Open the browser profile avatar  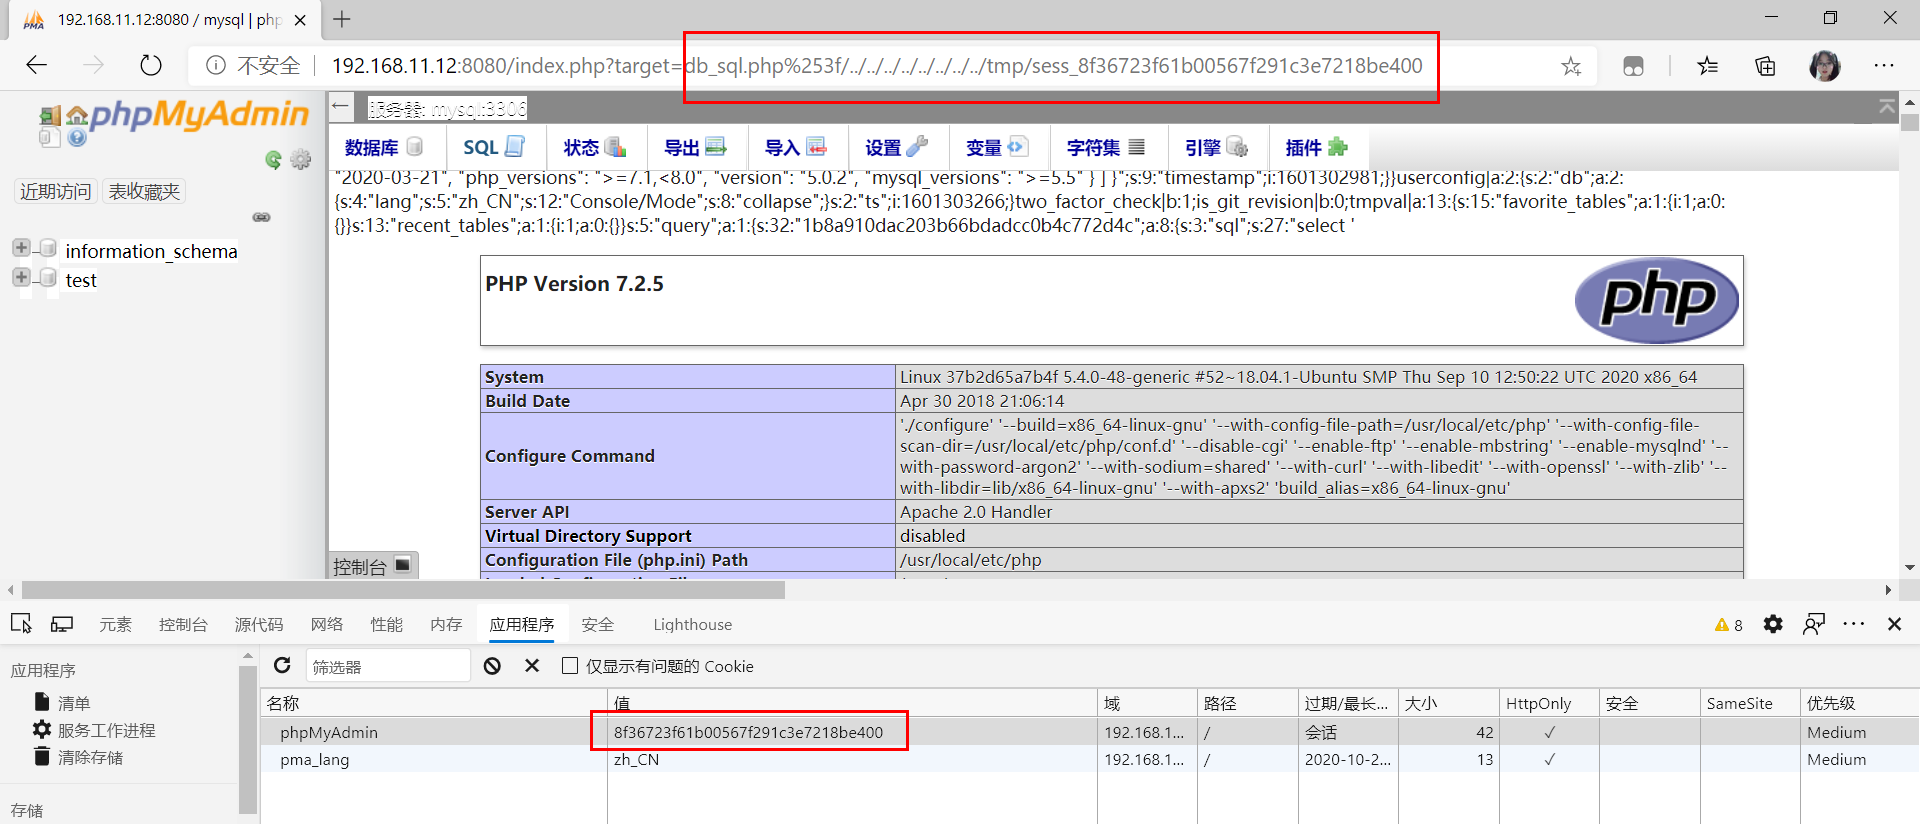(x=1825, y=66)
